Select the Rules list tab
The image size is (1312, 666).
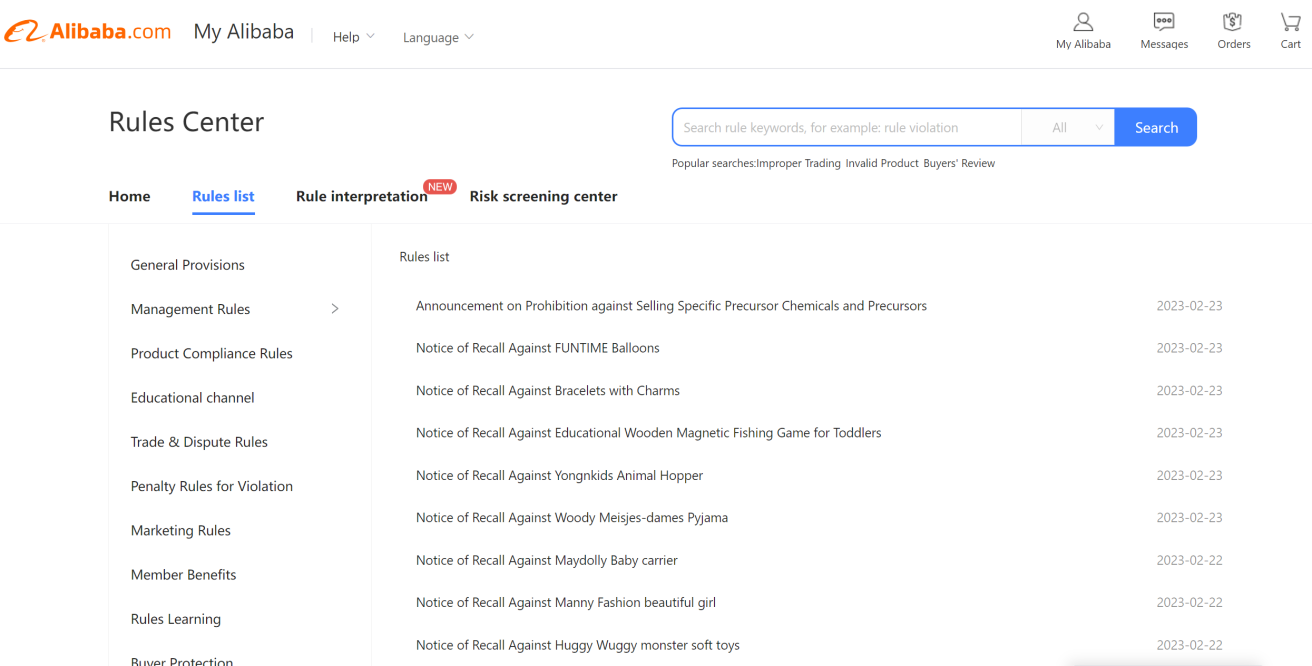(223, 196)
